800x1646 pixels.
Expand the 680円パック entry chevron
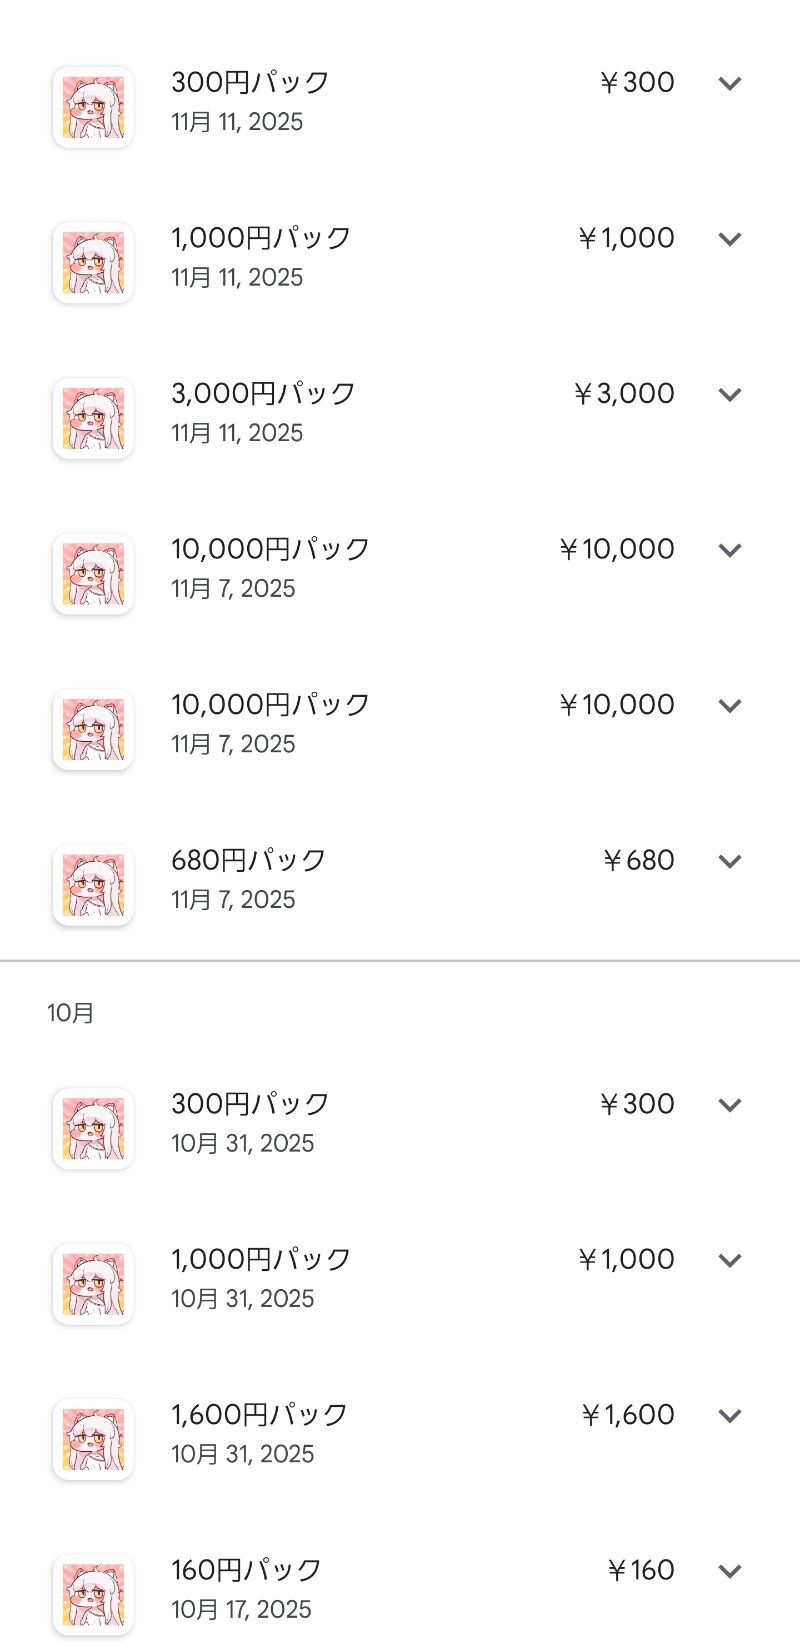(730, 861)
